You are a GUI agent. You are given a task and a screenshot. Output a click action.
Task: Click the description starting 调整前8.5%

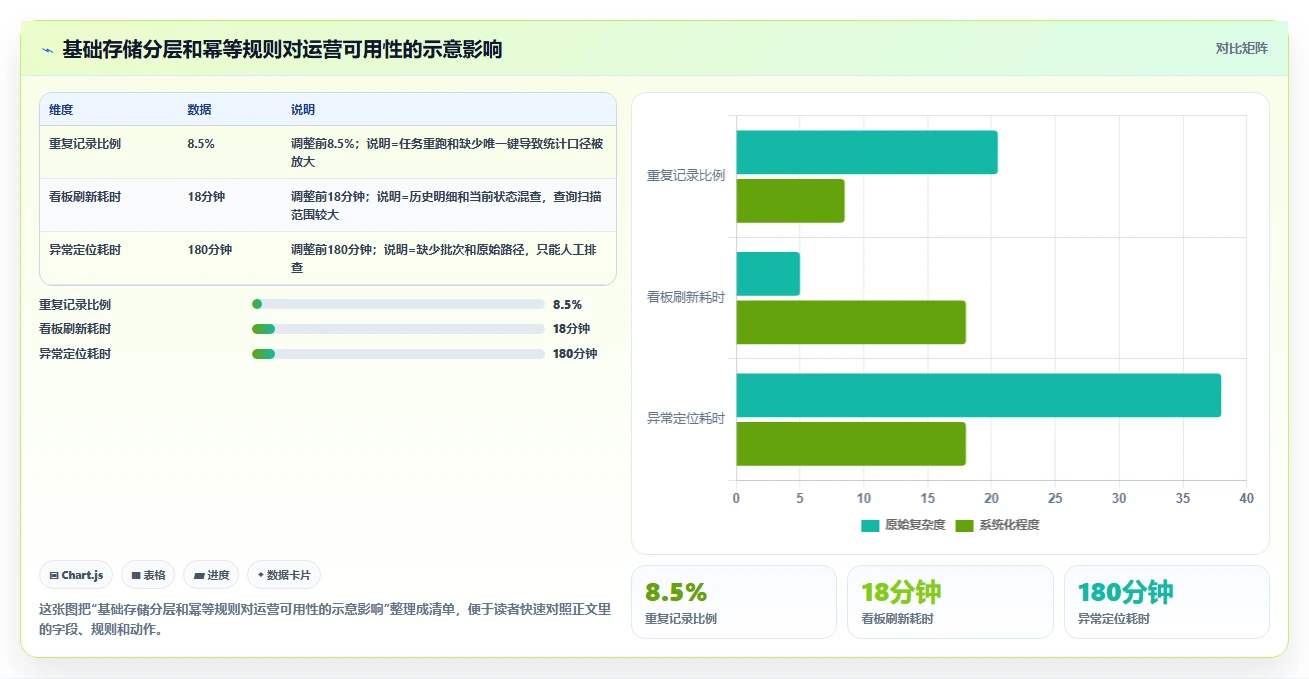point(447,152)
